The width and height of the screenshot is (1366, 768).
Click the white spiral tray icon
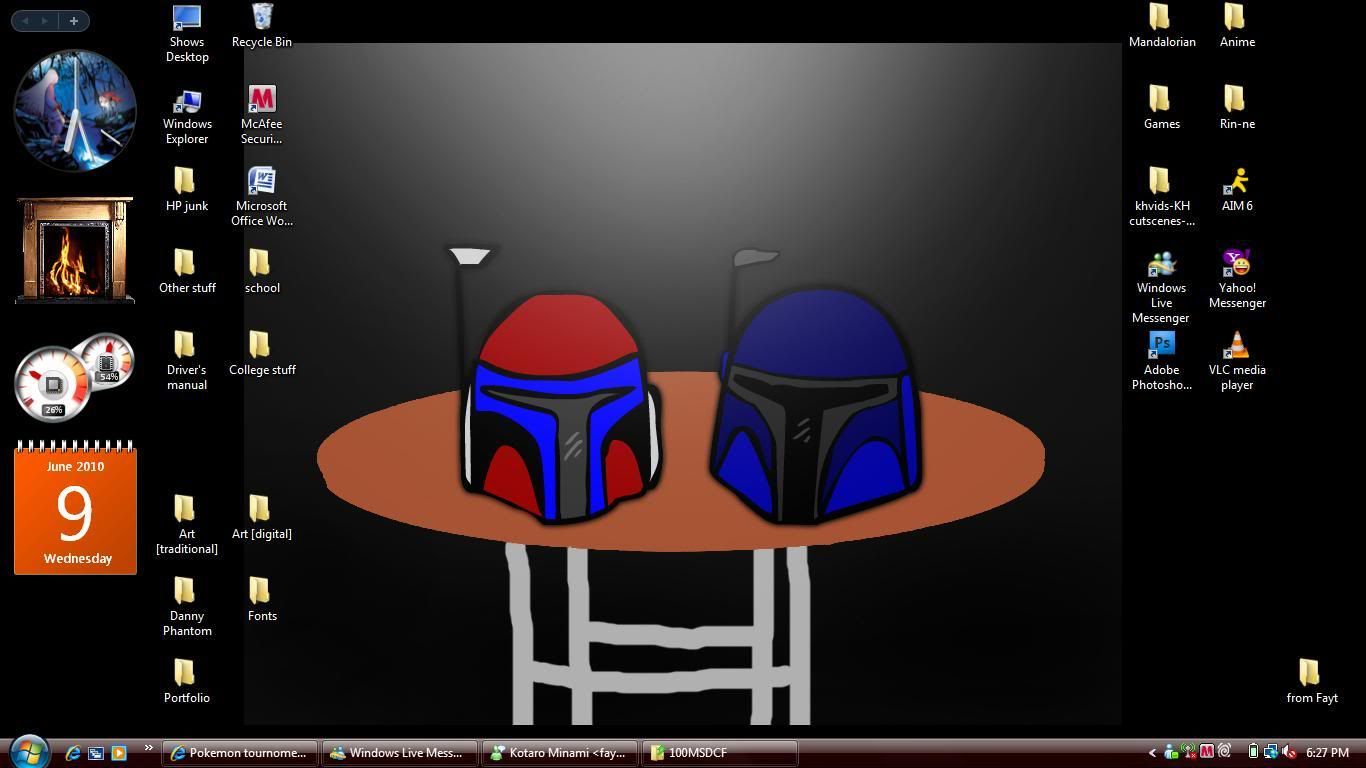1224,752
